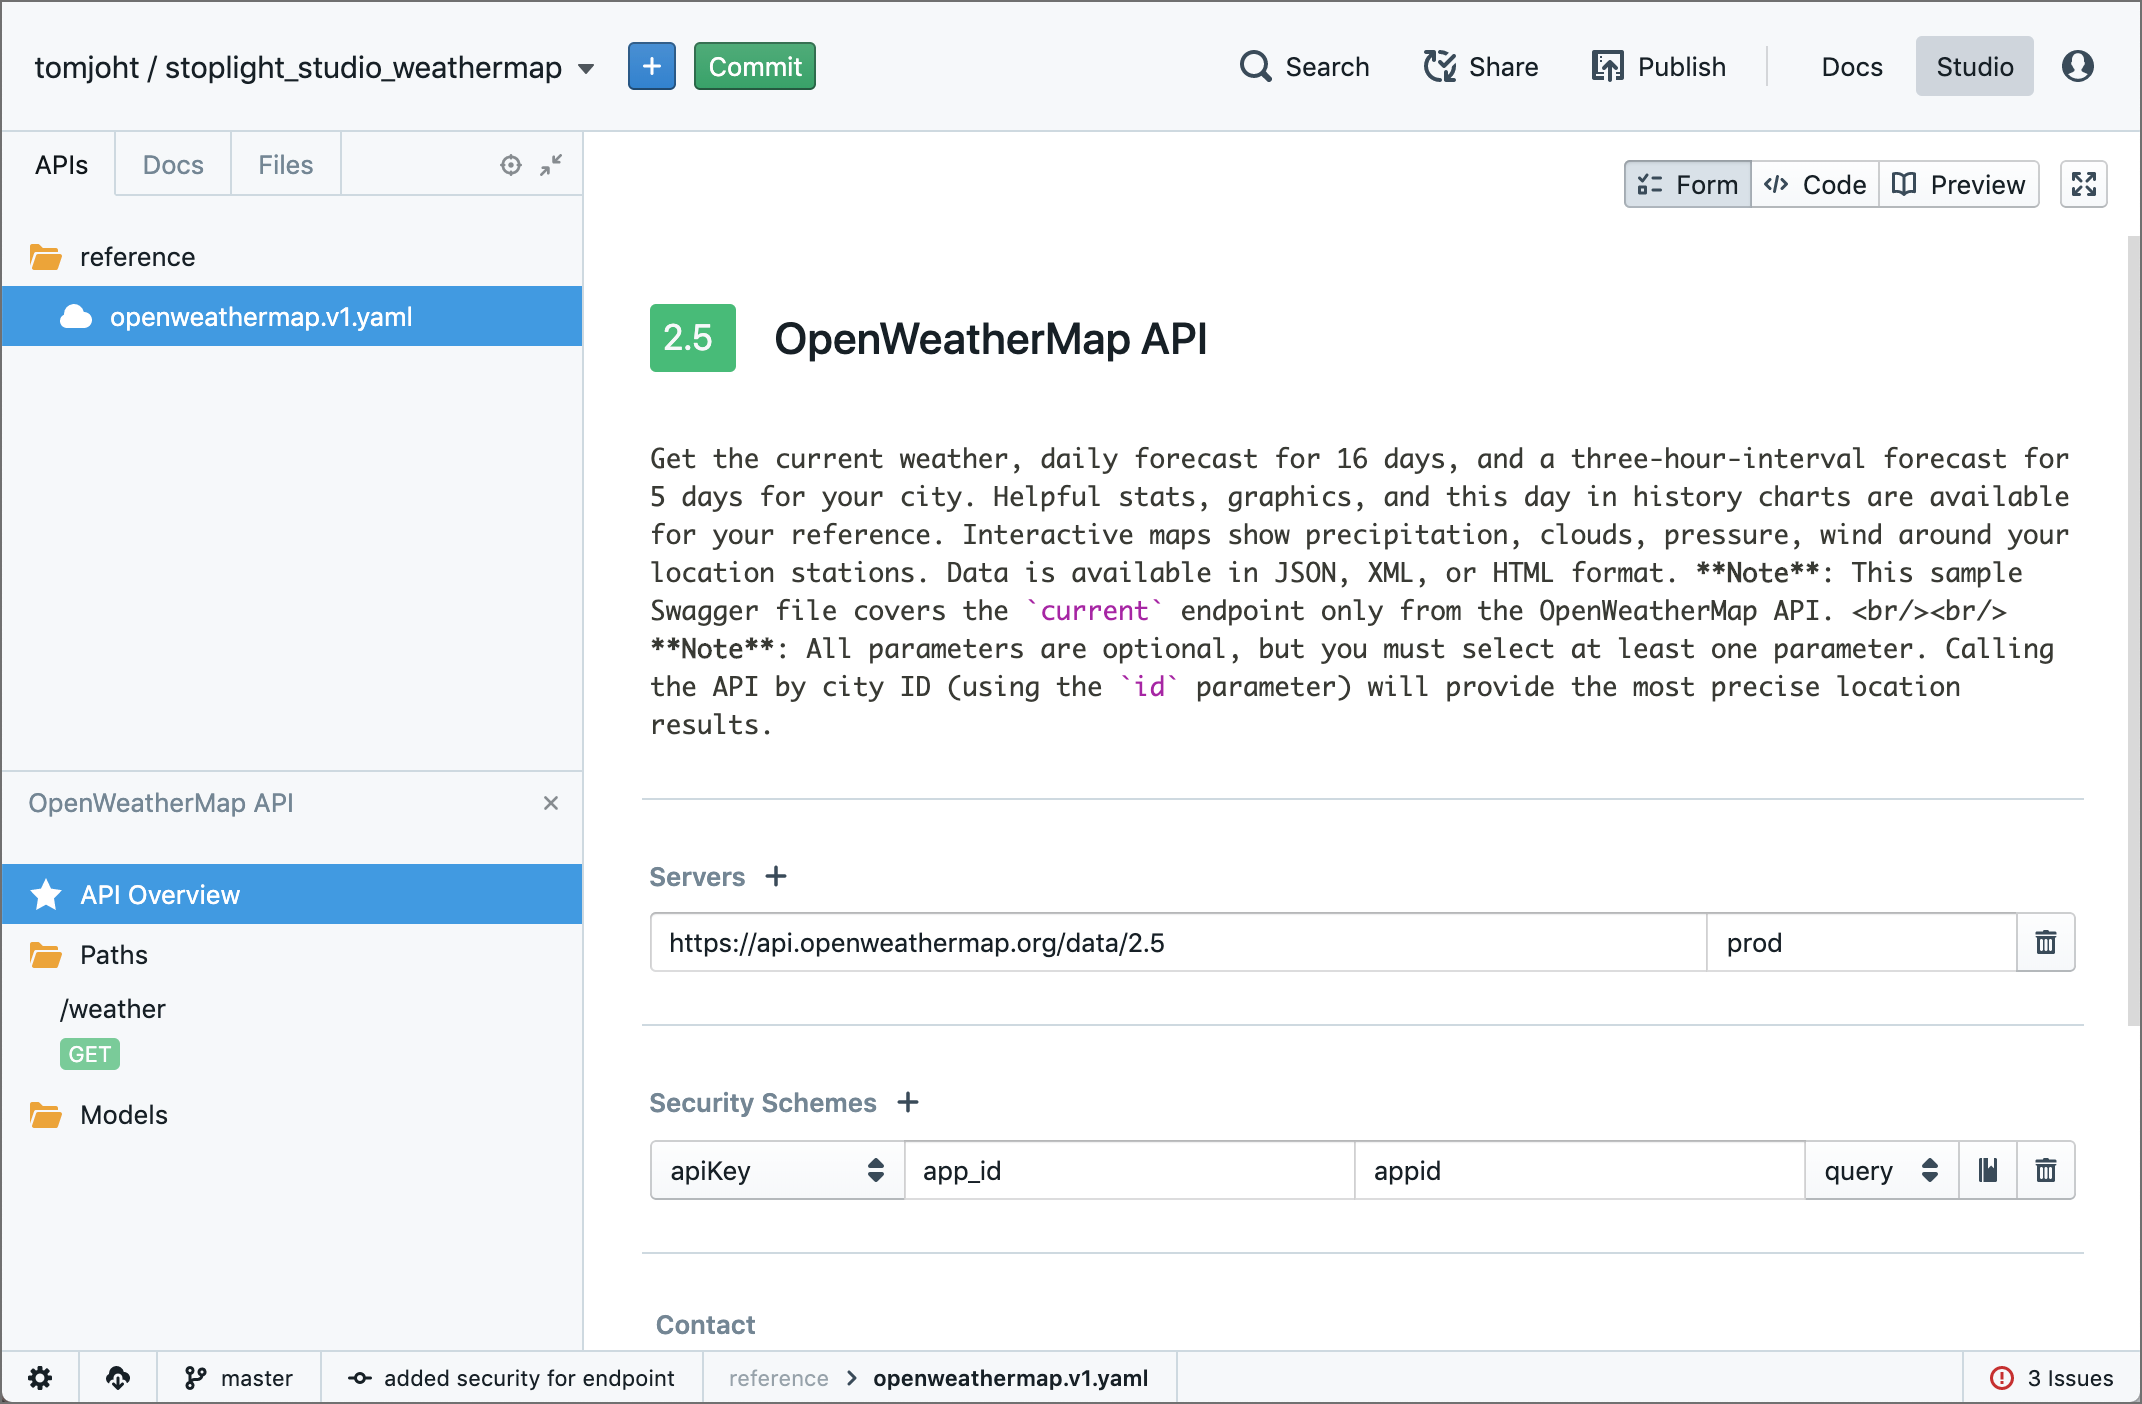Switch to Docs mode in header
2142x1404 pixels.
pos(1852,66)
